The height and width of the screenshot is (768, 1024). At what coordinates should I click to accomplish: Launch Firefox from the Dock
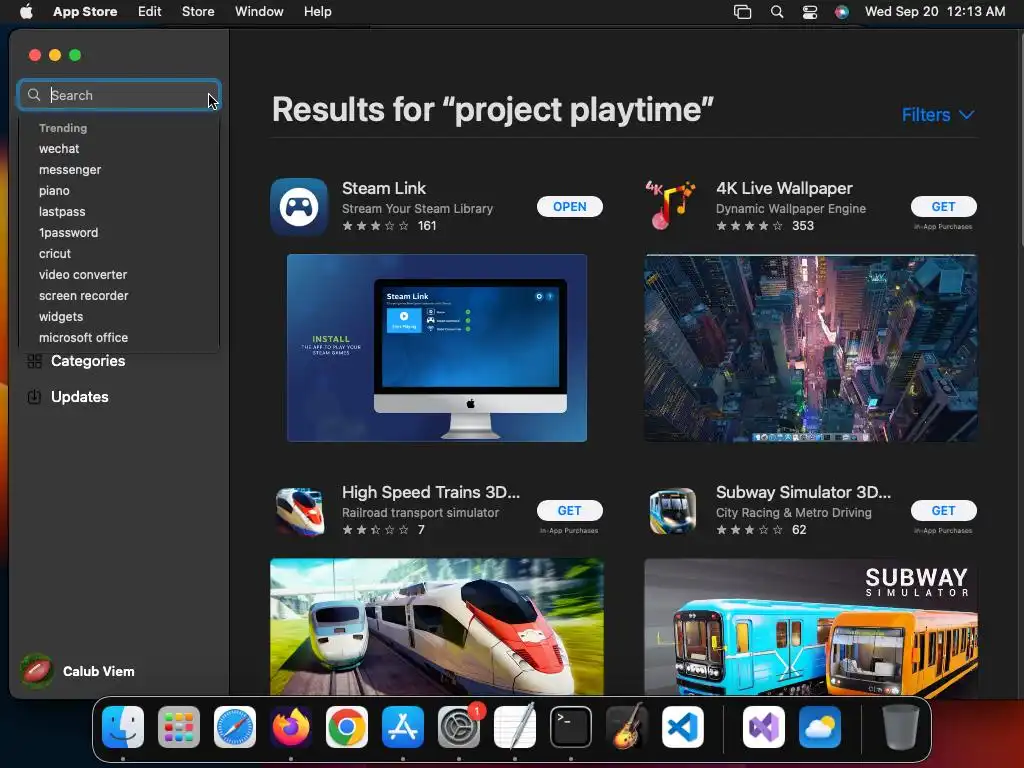[291, 727]
